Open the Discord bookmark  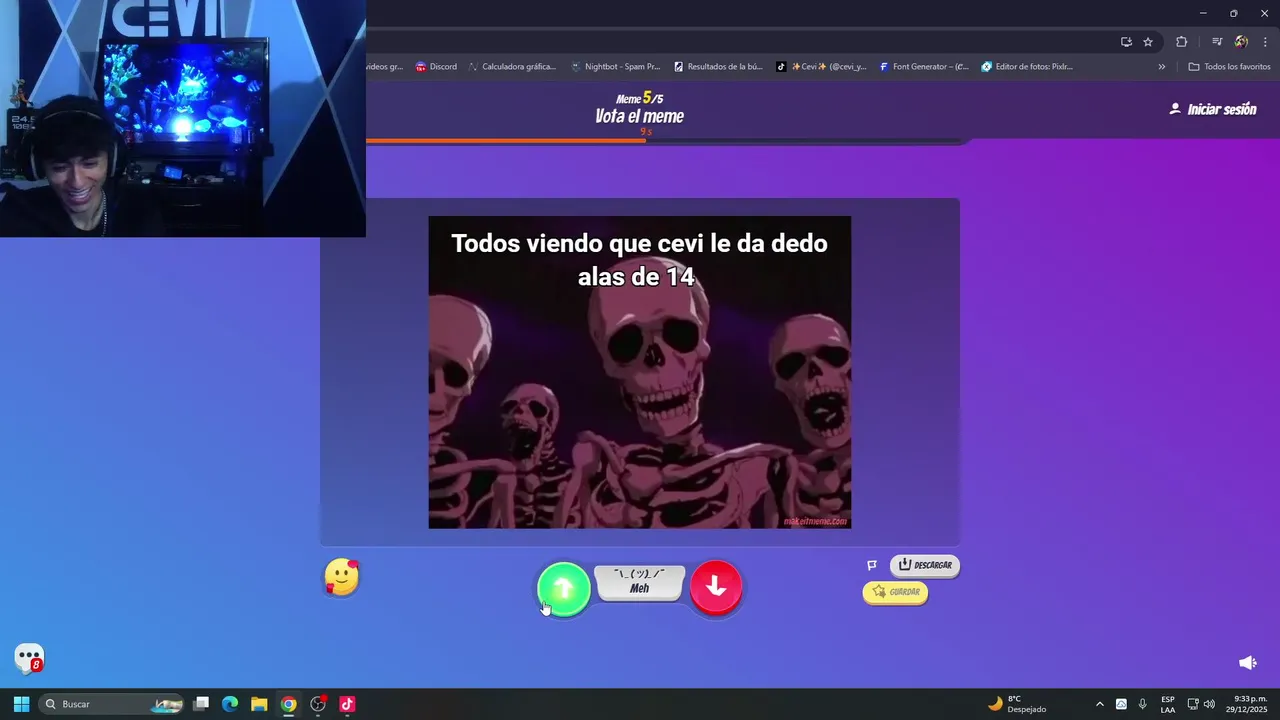(436, 67)
